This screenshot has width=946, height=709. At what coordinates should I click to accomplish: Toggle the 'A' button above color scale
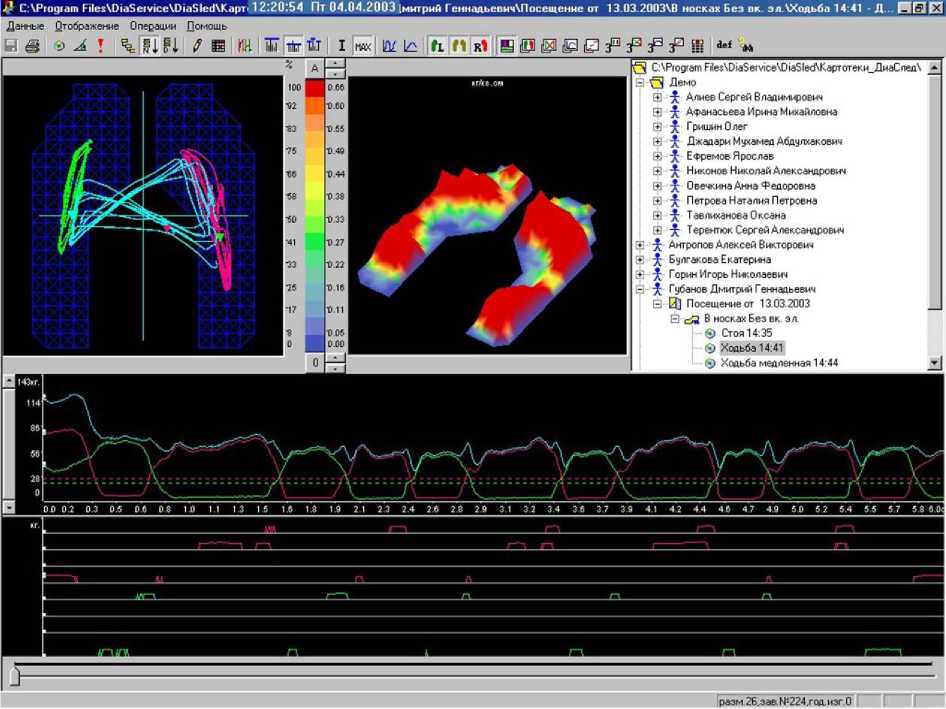315,68
